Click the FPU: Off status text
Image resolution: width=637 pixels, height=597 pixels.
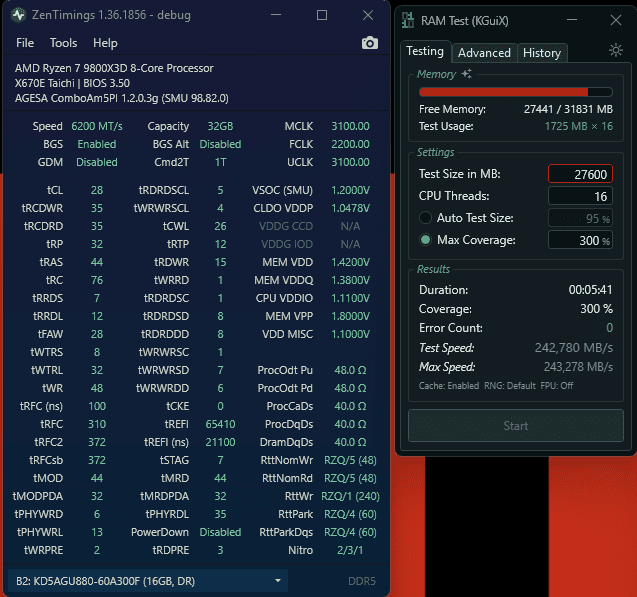coord(557,385)
